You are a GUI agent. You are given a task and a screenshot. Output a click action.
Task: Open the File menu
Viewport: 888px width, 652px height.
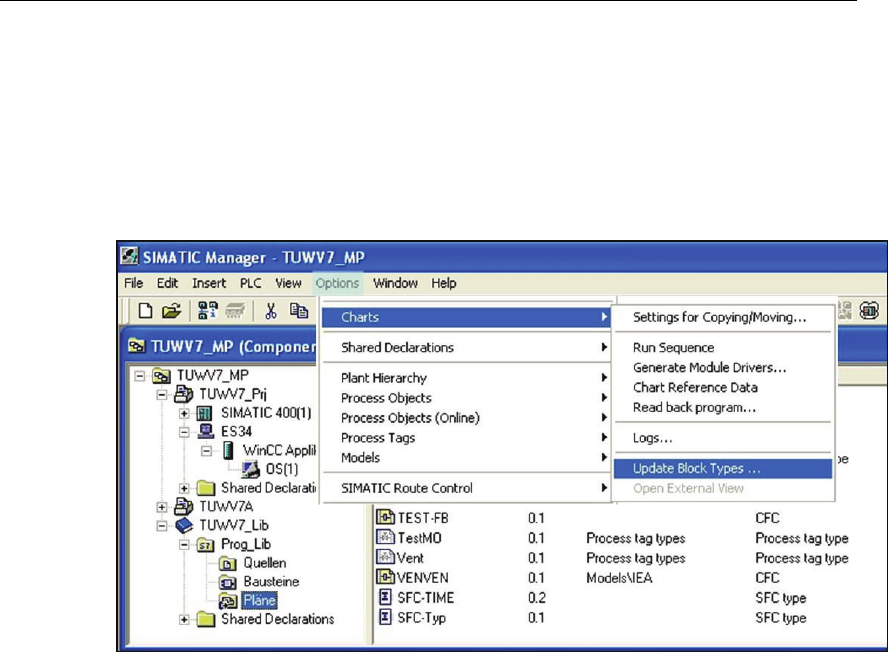pos(134,283)
